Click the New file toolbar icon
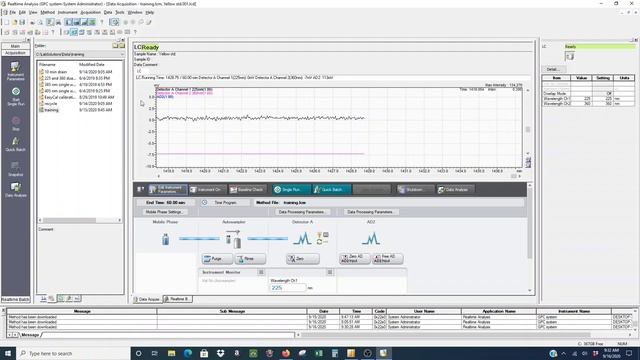Screen dimensions: 640x360 [7, 22]
